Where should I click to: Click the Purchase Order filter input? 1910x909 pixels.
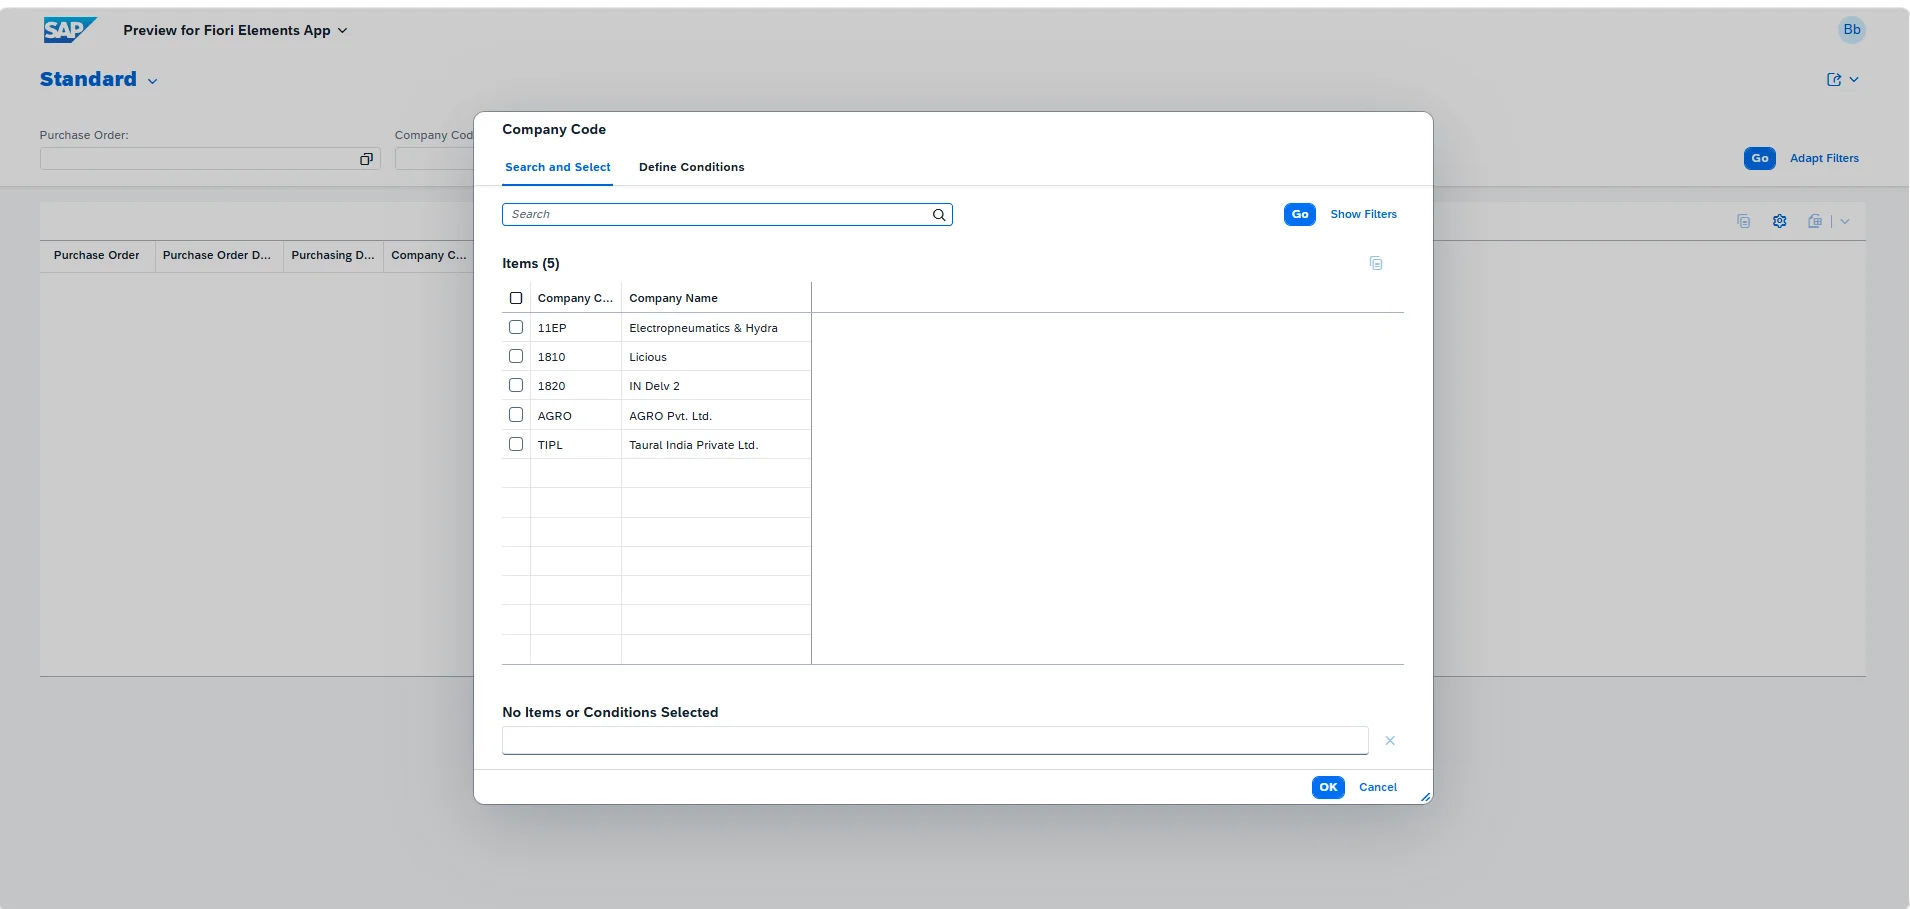pyautogui.click(x=210, y=159)
